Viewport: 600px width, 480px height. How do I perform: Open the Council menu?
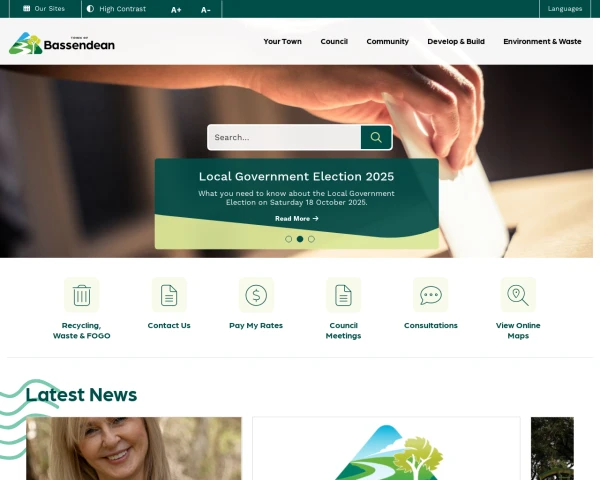coord(334,41)
